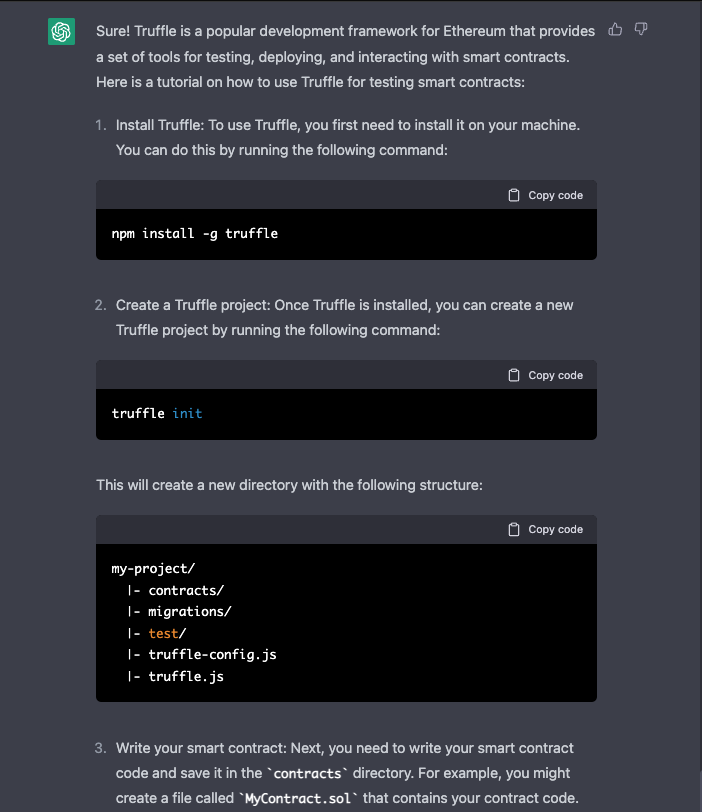Screen dimensions: 702x812
Task: Click clipboard icon for directory structure block
Action: pyautogui.click(x=514, y=530)
